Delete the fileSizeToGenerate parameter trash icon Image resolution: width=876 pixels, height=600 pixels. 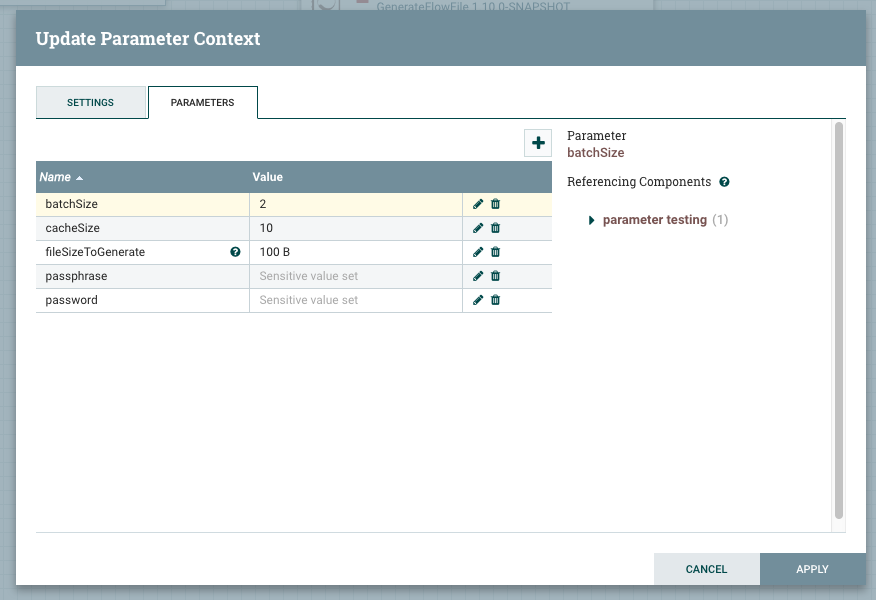(x=496, y=253)
